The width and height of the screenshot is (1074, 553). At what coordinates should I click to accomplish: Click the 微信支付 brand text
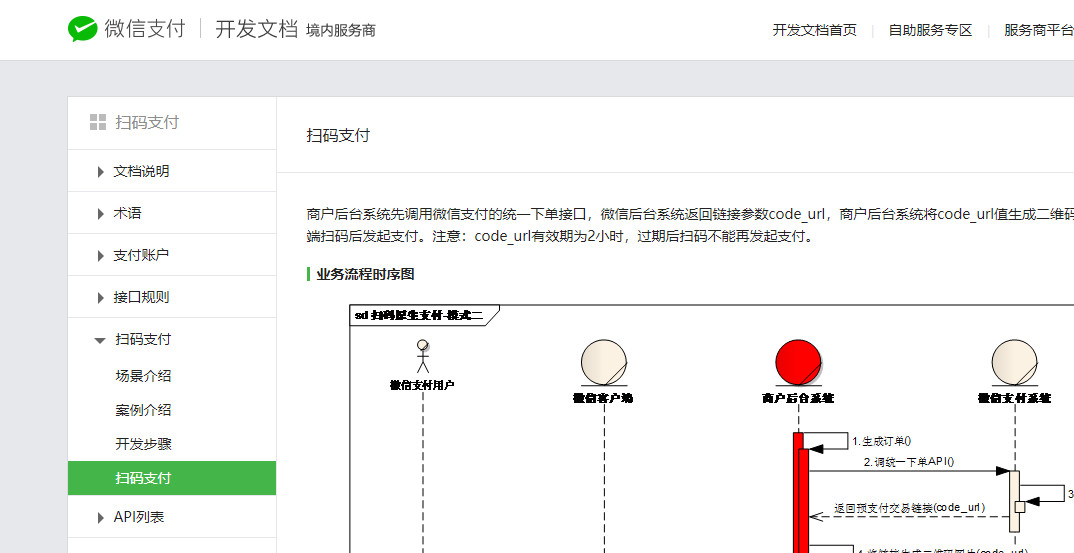coord(145,29)
